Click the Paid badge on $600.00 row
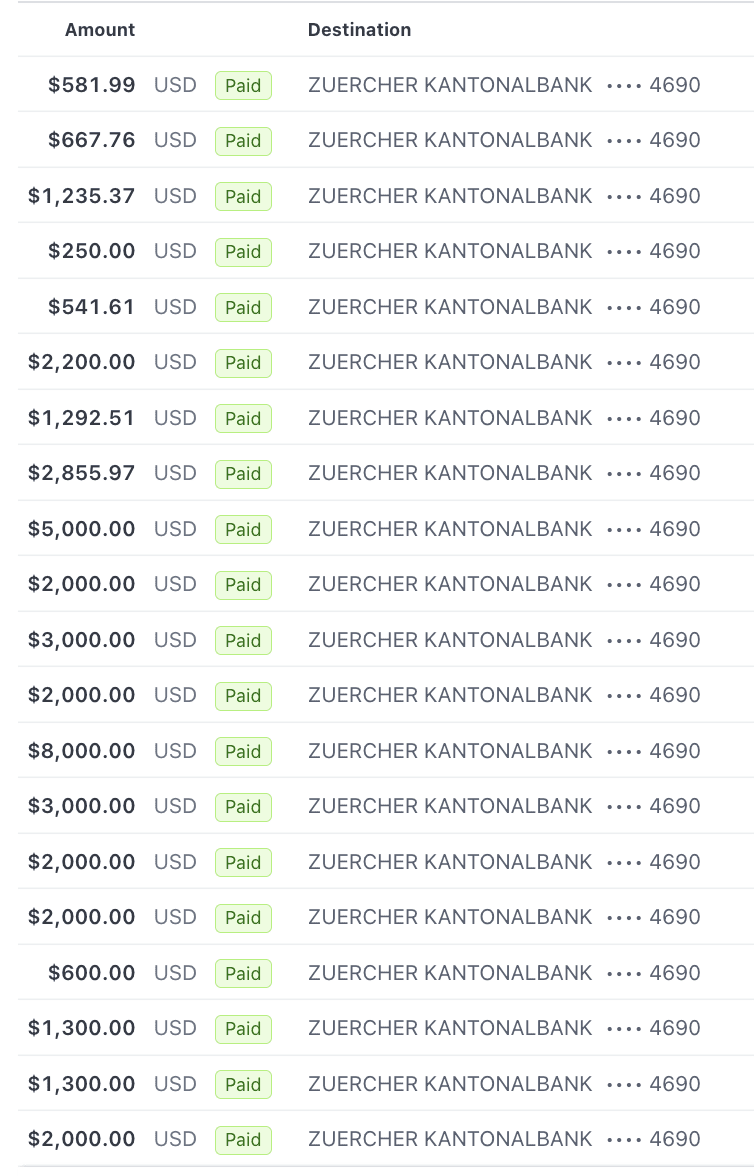754x1176 pixels. [243, 974]
